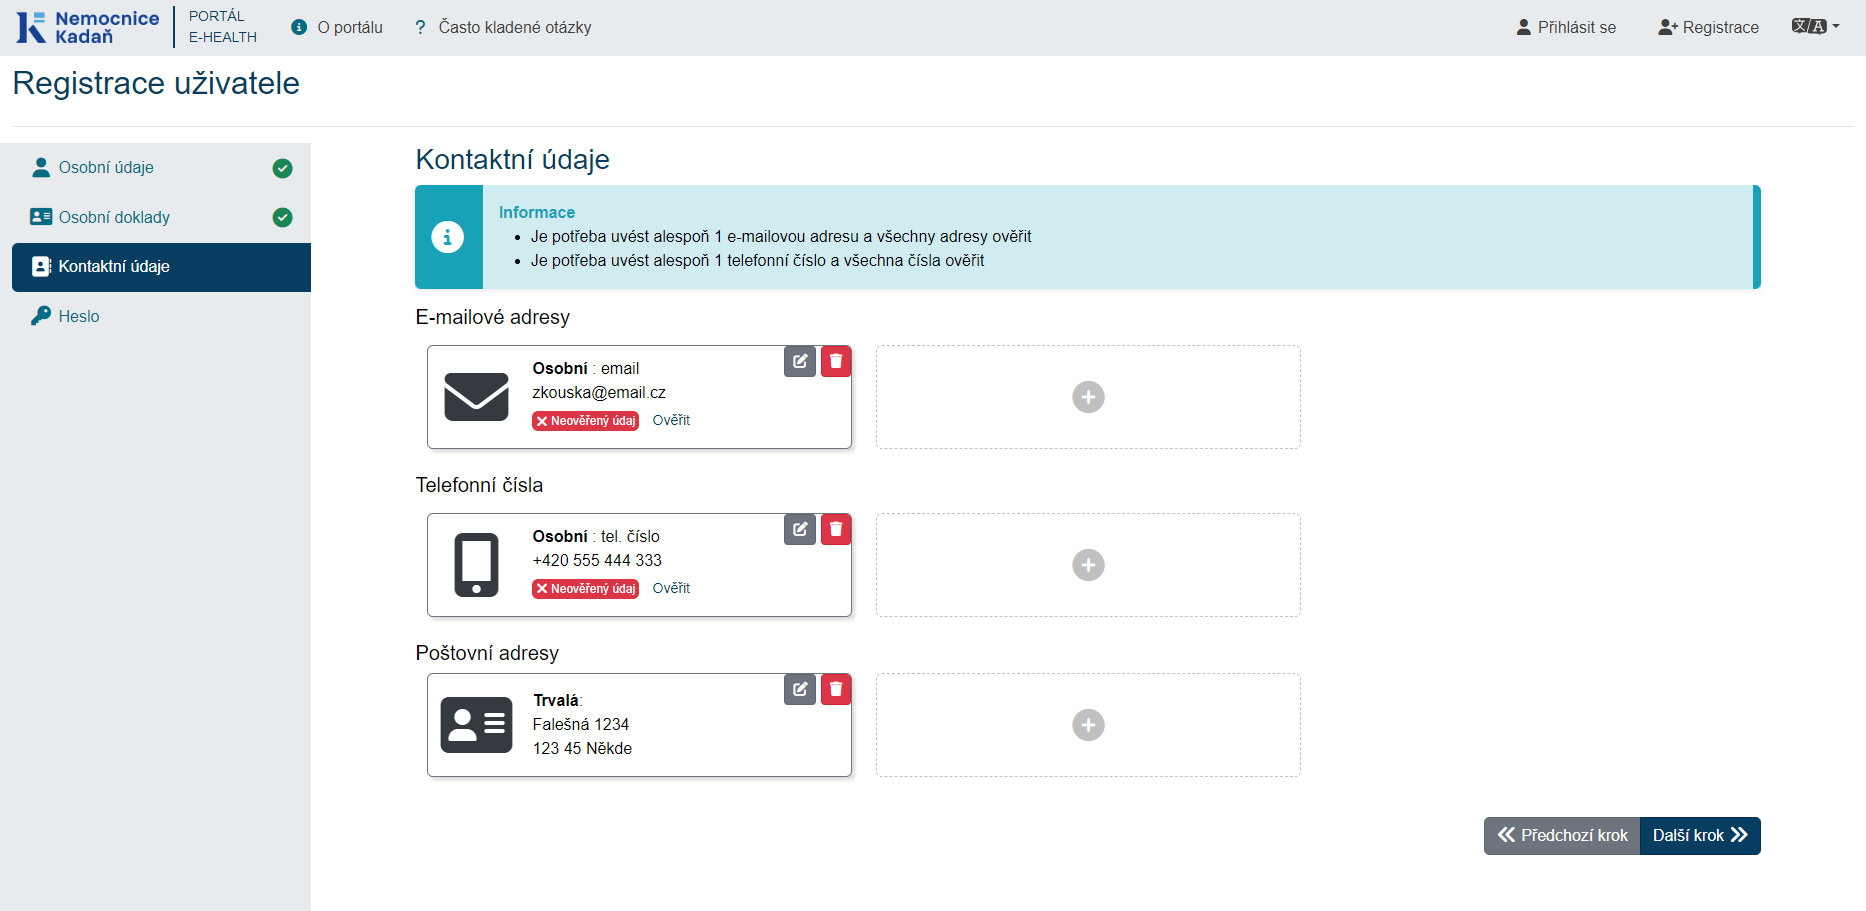The height and width of the screenshot is (911, 1866).
Task: Open Často kladené otázky page
Action: tap(503, 27)
